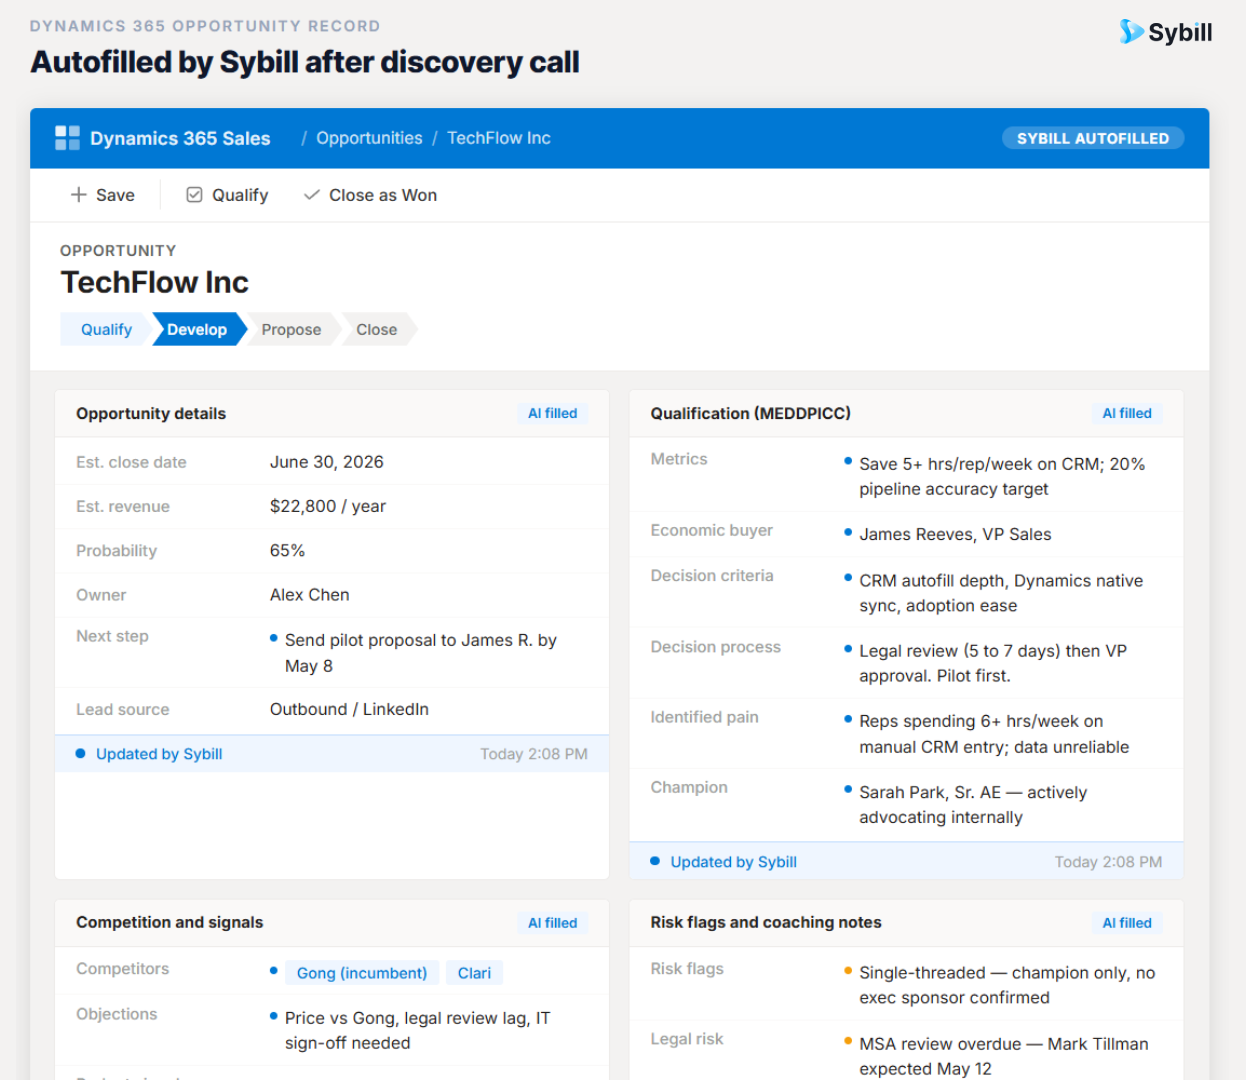Click the Gong (incumbent) competitor tag
The height and width of the screenshot is (1080, 1246).
pyautogui.click(x=361, y=973)
